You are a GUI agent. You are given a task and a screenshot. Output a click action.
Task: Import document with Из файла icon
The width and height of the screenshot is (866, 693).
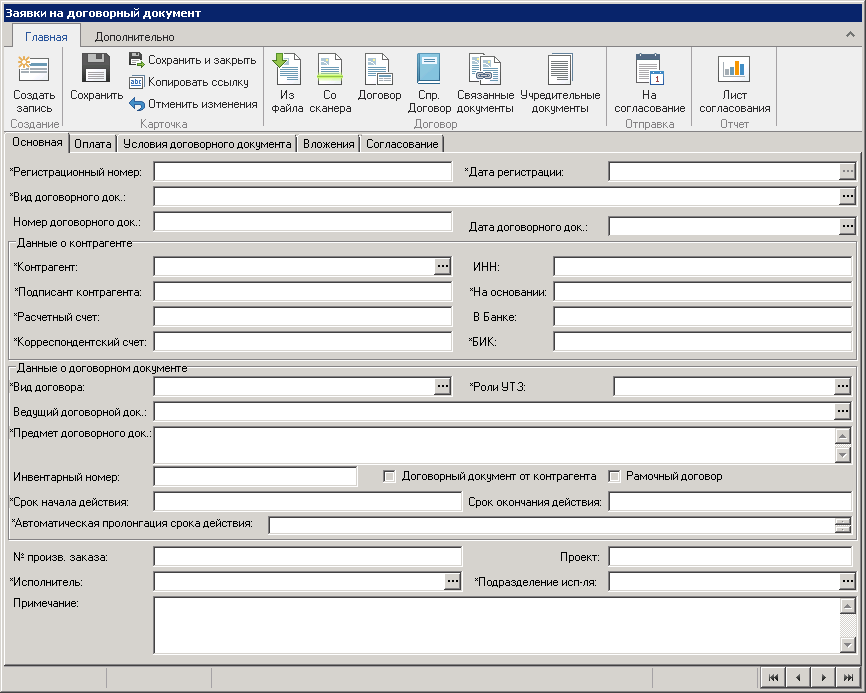287,83
